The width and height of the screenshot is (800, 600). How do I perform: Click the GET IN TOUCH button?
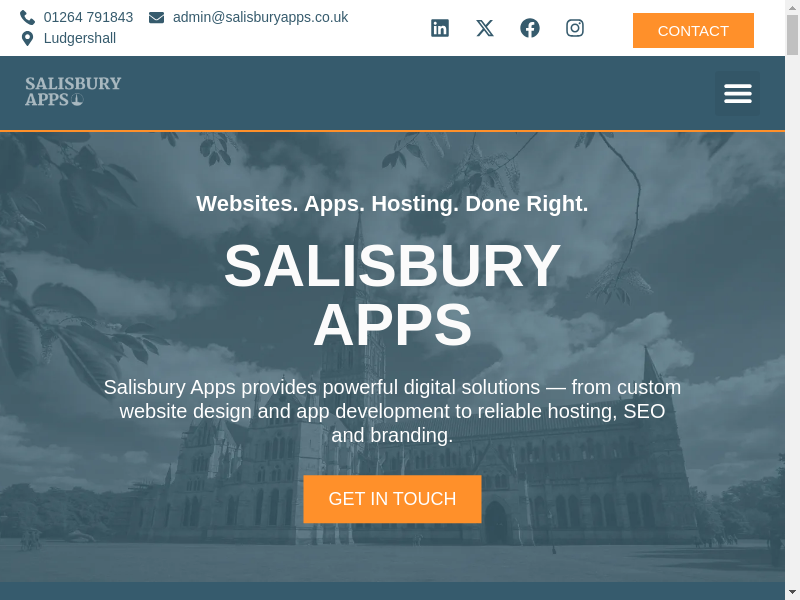(x=392, y=499)
